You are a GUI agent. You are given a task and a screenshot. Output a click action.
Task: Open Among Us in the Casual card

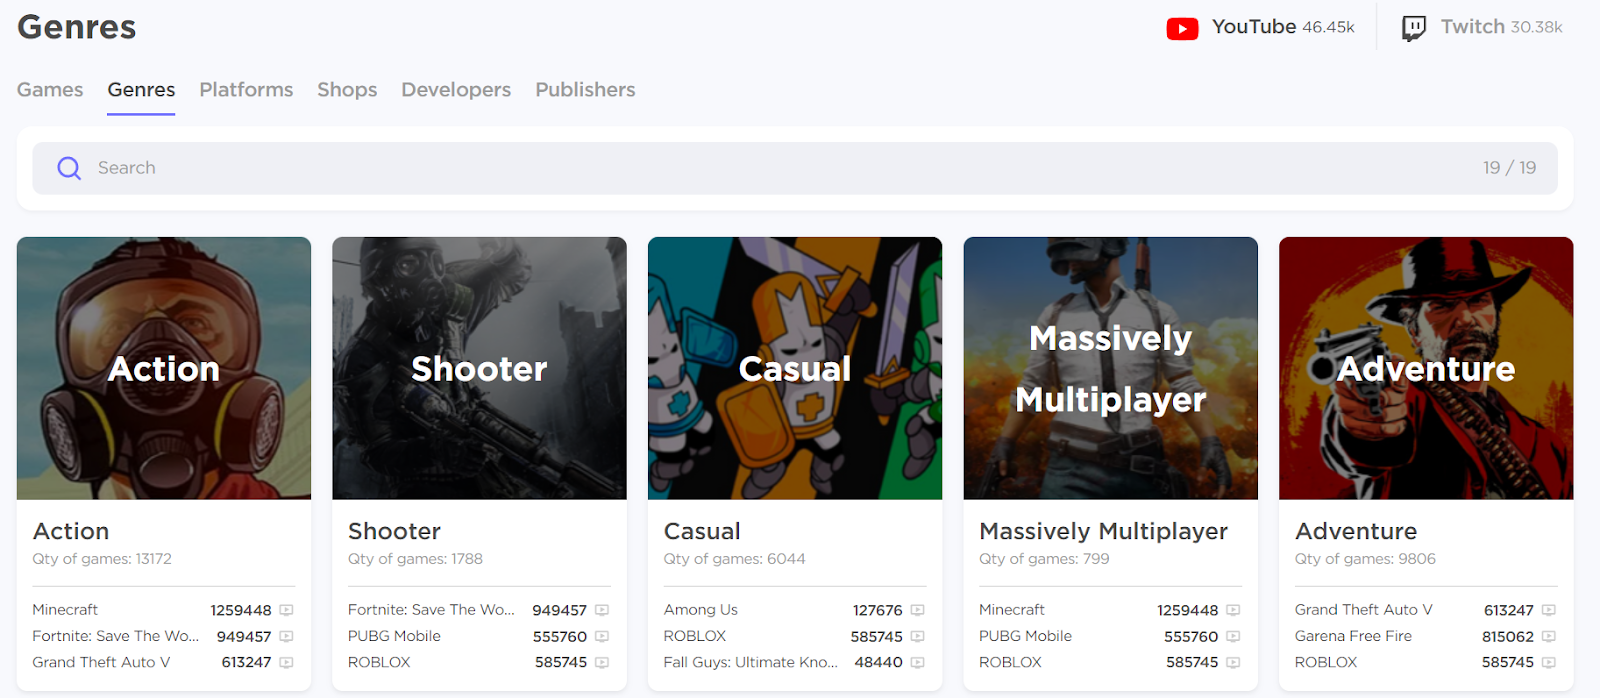700,610
